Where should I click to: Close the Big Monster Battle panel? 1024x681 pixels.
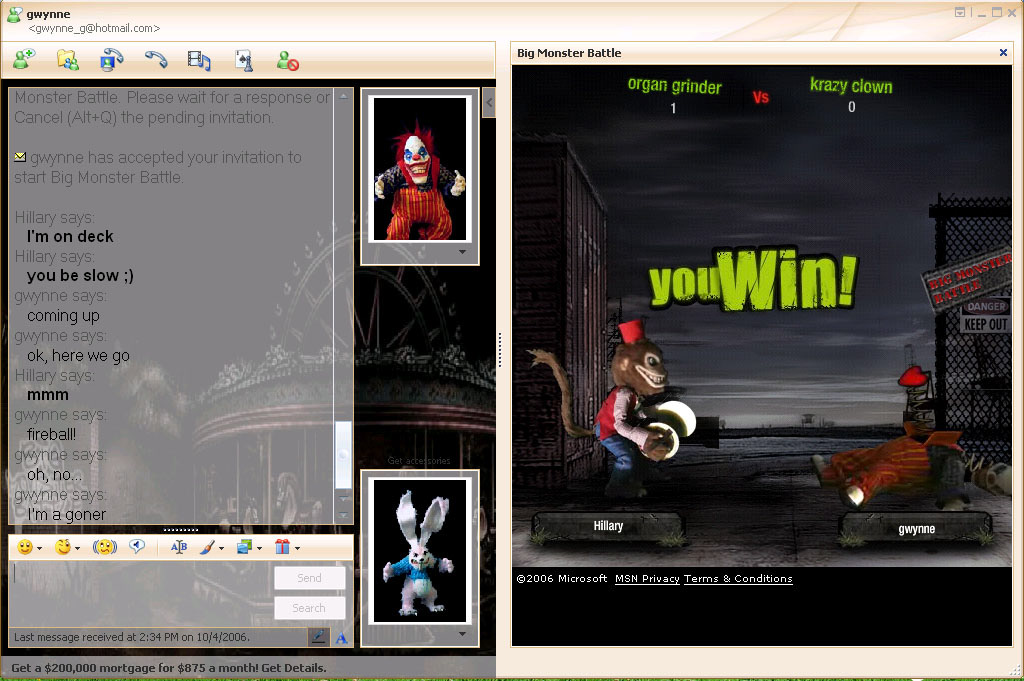click(x=1003, y=52)
